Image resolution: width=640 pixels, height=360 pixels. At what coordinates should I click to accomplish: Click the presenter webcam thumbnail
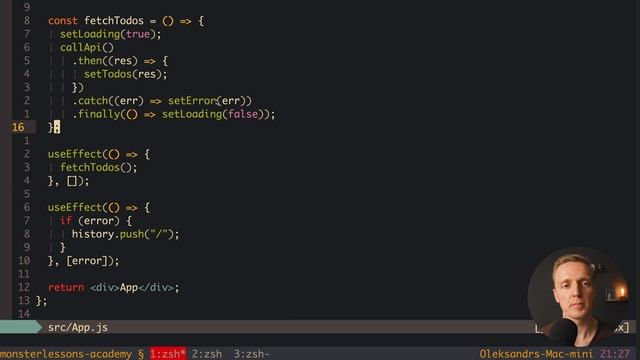579,296
